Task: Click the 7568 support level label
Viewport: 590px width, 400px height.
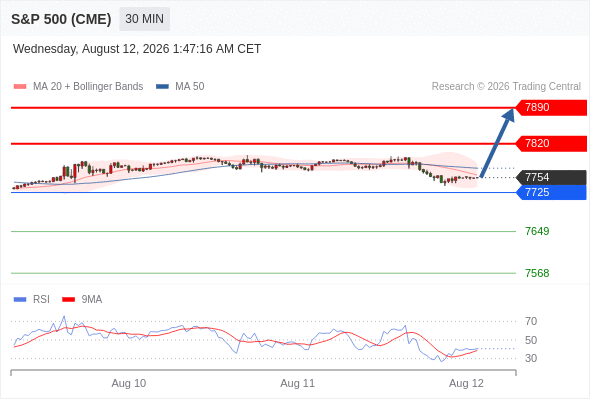Action: click(x=537, y=273)
